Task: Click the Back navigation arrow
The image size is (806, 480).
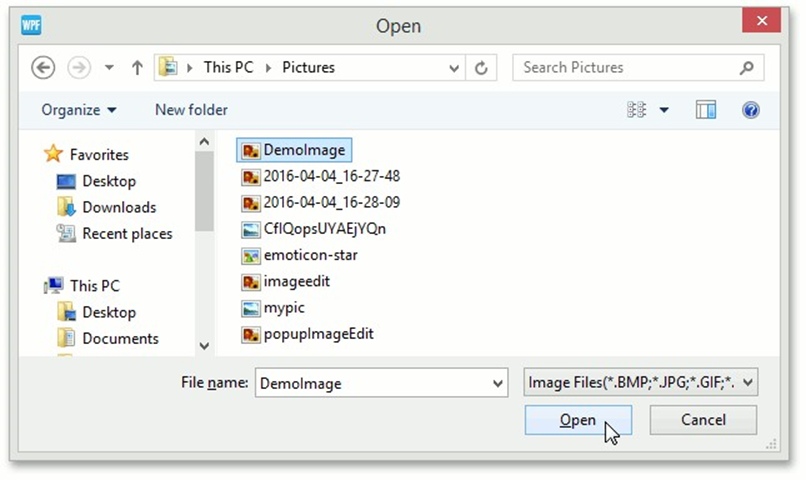Action: (43, 67)
